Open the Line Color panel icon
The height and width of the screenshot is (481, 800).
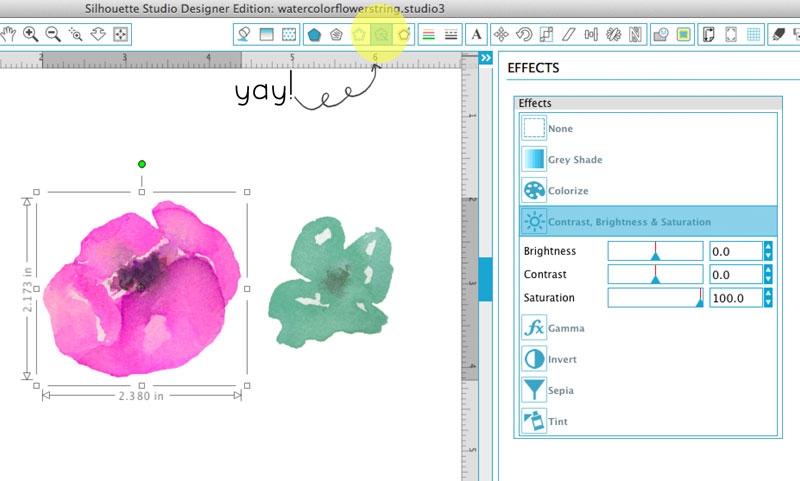[429, 34]
